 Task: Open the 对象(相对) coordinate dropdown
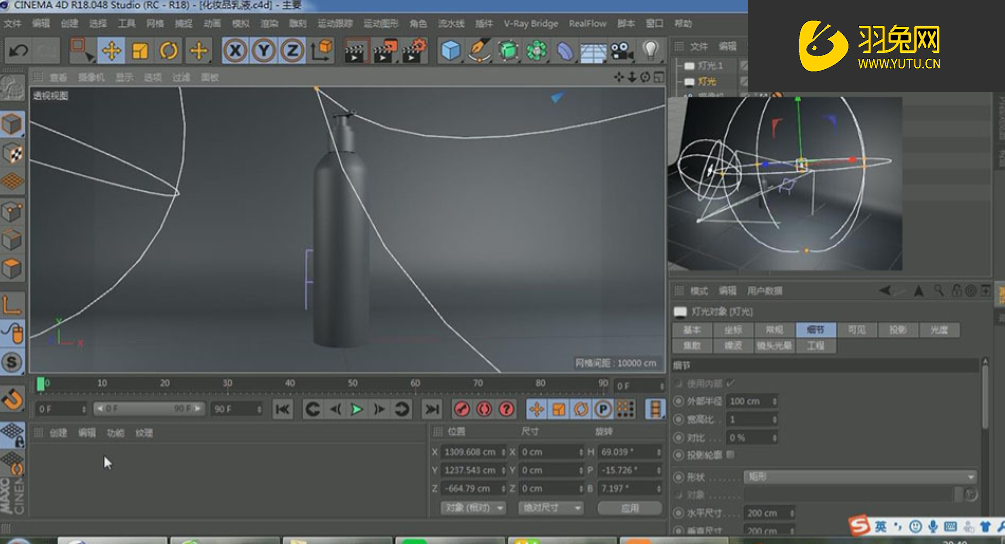(x=473, y=507)
